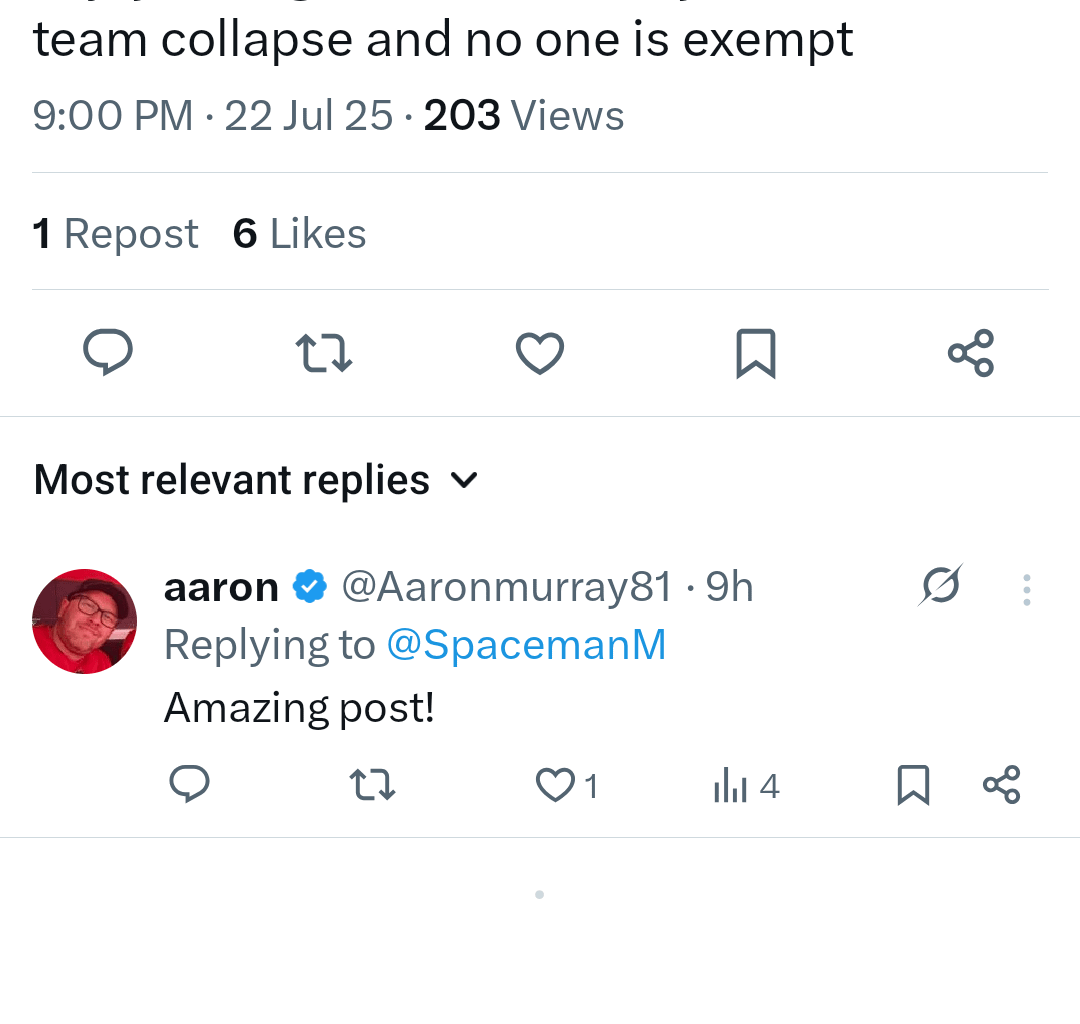
Task: Repost aaron's reply
Action: (x=372, y=785)
